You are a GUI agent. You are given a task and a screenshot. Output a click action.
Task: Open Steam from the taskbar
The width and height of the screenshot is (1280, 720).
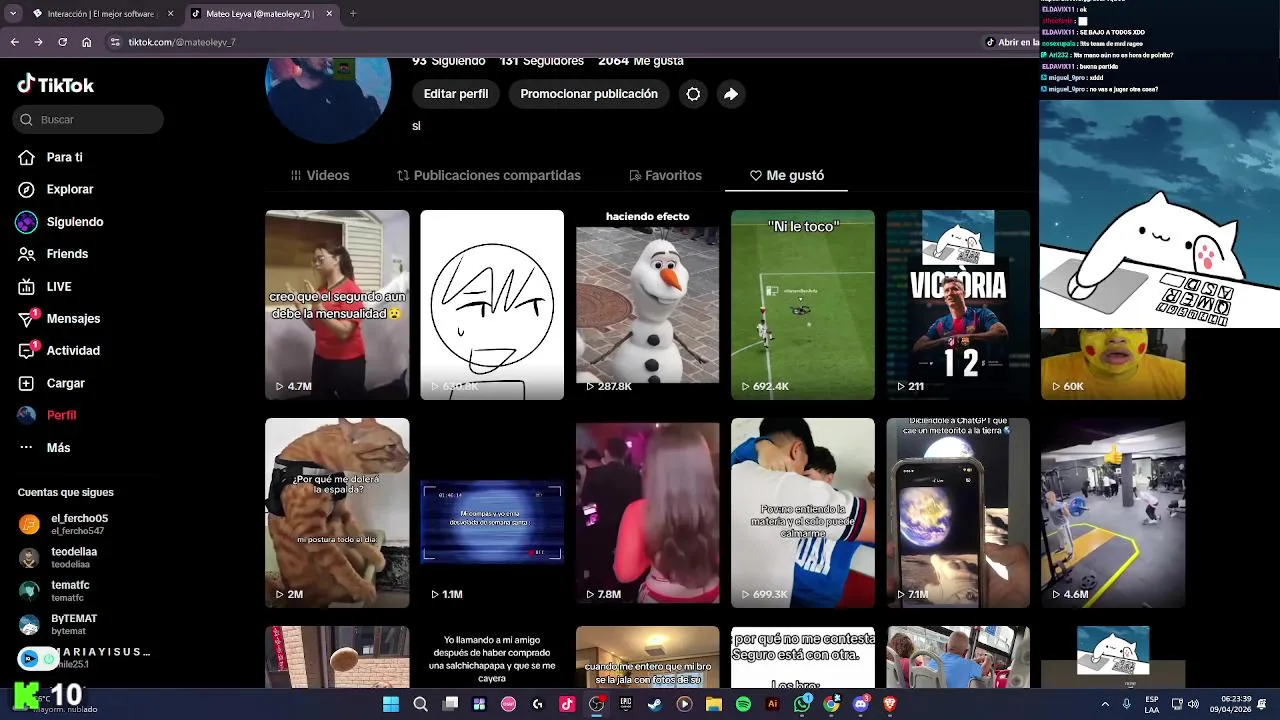pos(654,704)
